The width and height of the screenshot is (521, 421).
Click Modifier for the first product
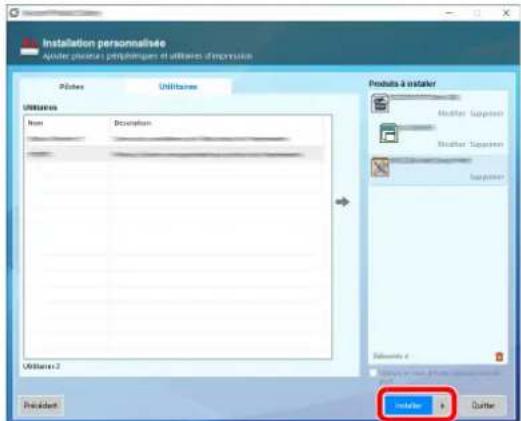coord(451,113)
